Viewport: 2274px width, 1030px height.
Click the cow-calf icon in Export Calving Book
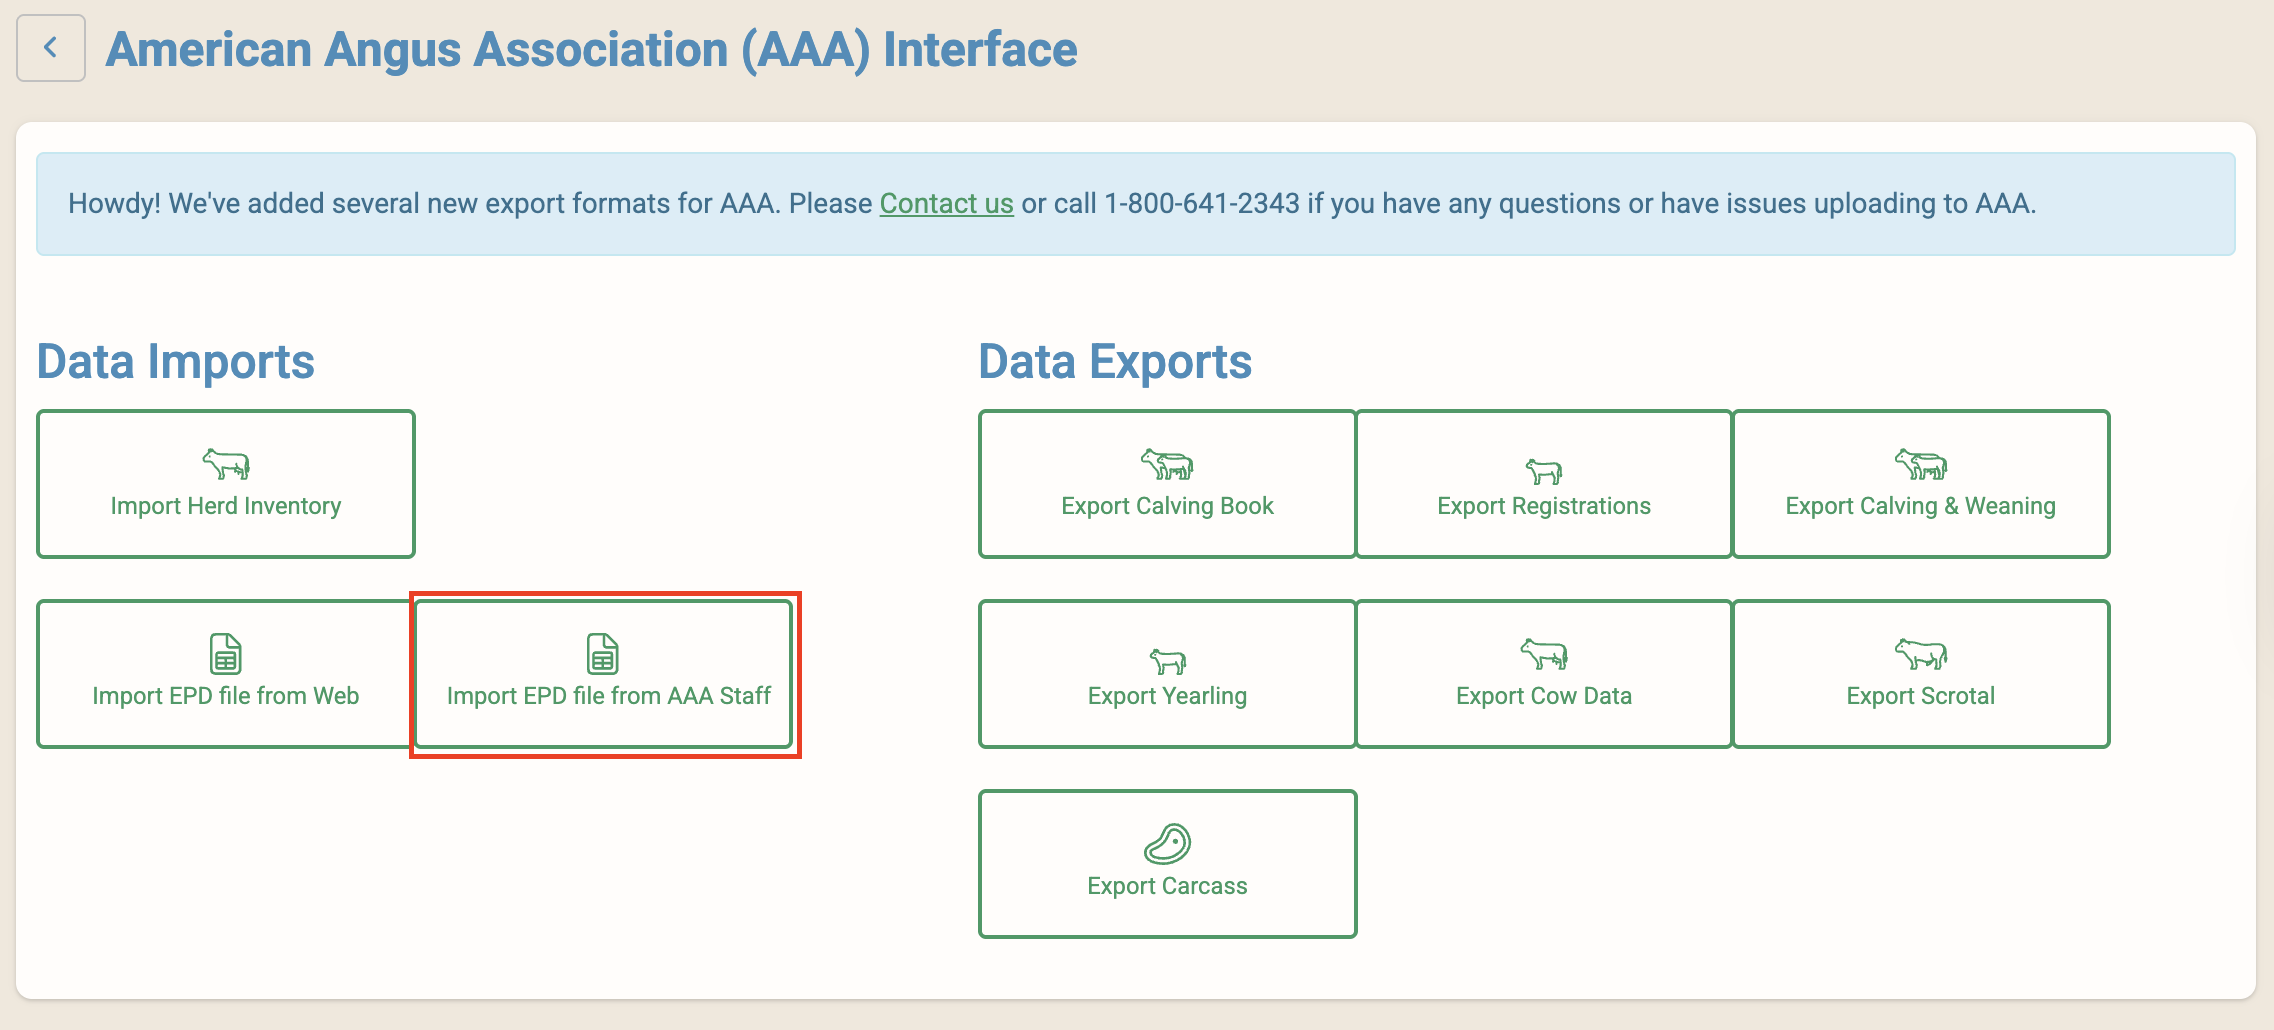[x=1167, y=464]
